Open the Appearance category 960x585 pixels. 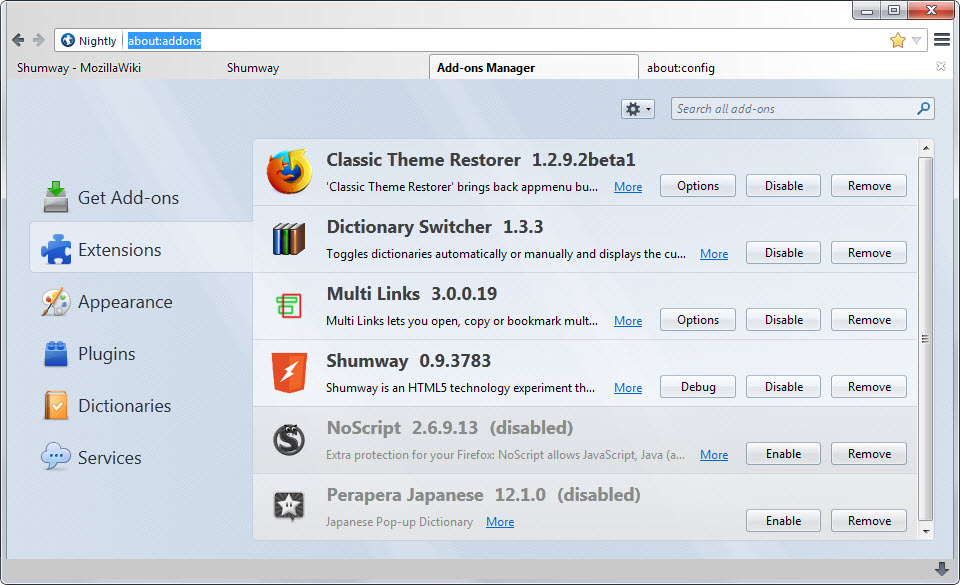point(108,302)
